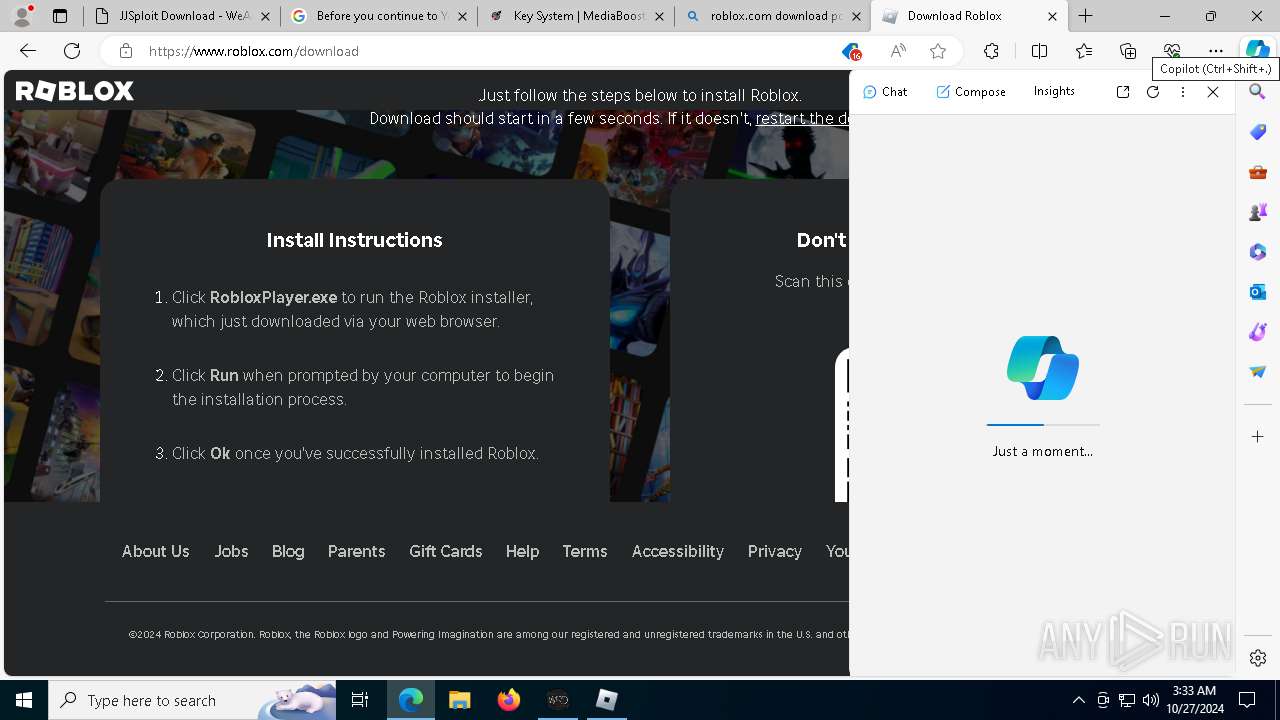The image size is (1280, 720).
Task: Open sidebar Tools briefcase icon
Action: point(1258,172)
